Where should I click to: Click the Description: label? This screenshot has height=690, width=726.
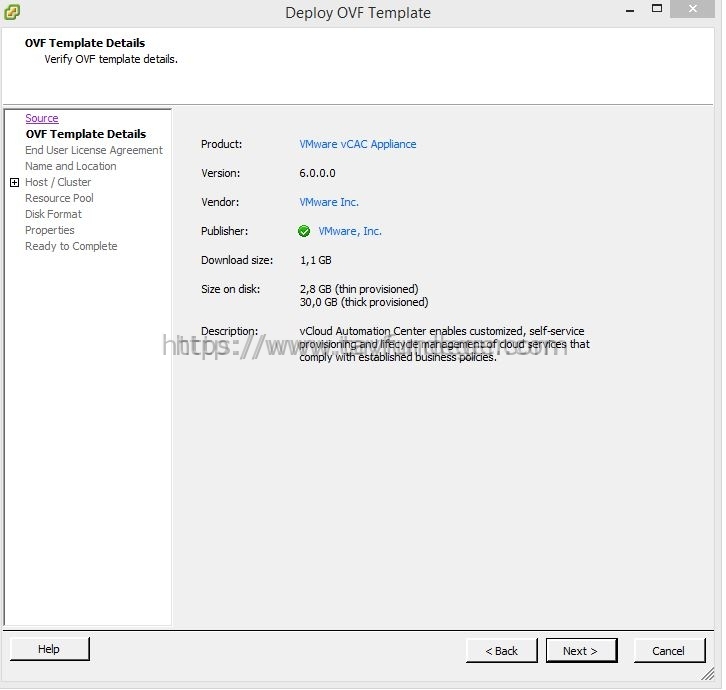(x=230, y=331)
